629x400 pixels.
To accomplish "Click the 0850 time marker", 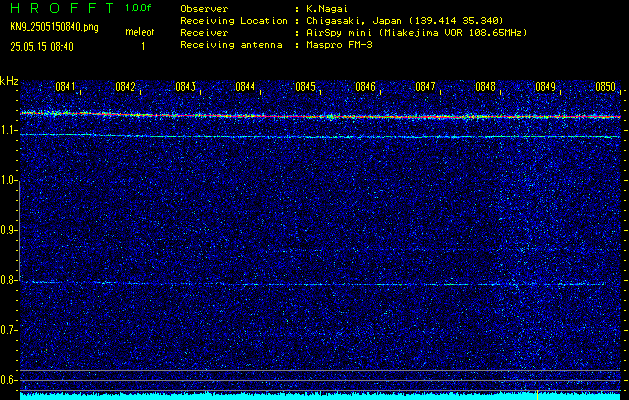I will 605,87.
